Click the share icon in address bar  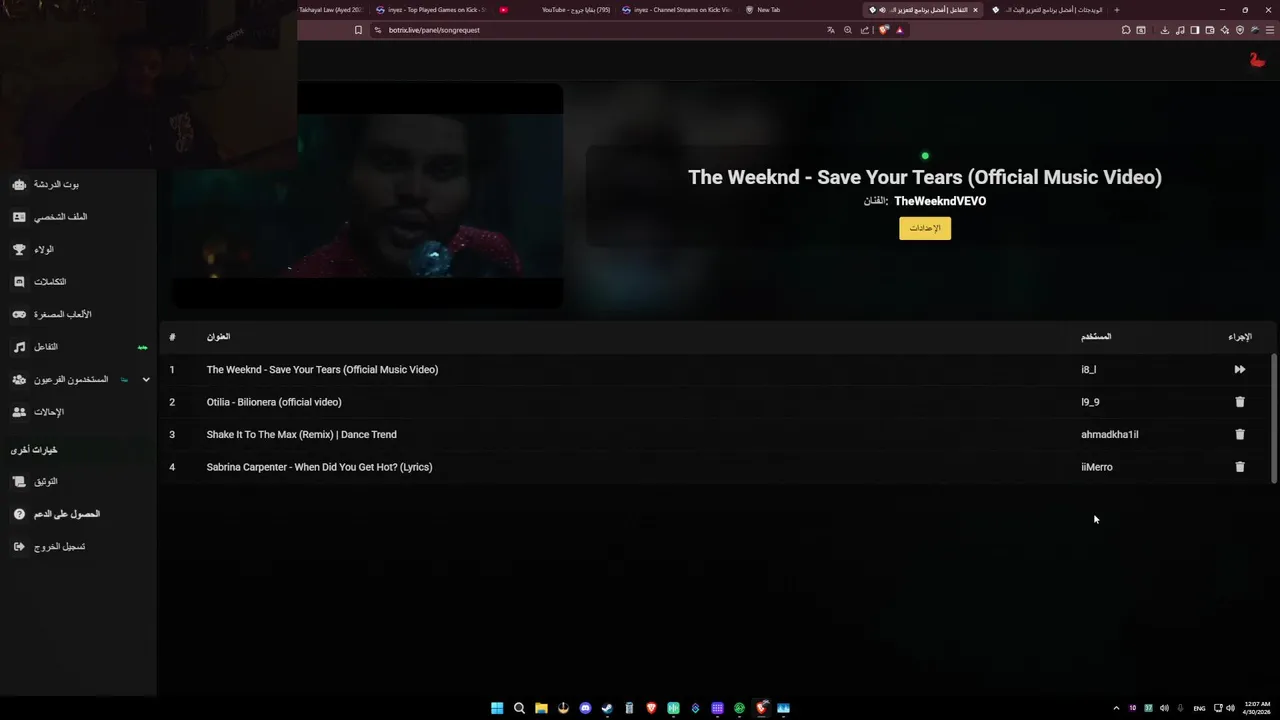click(865, 30)
